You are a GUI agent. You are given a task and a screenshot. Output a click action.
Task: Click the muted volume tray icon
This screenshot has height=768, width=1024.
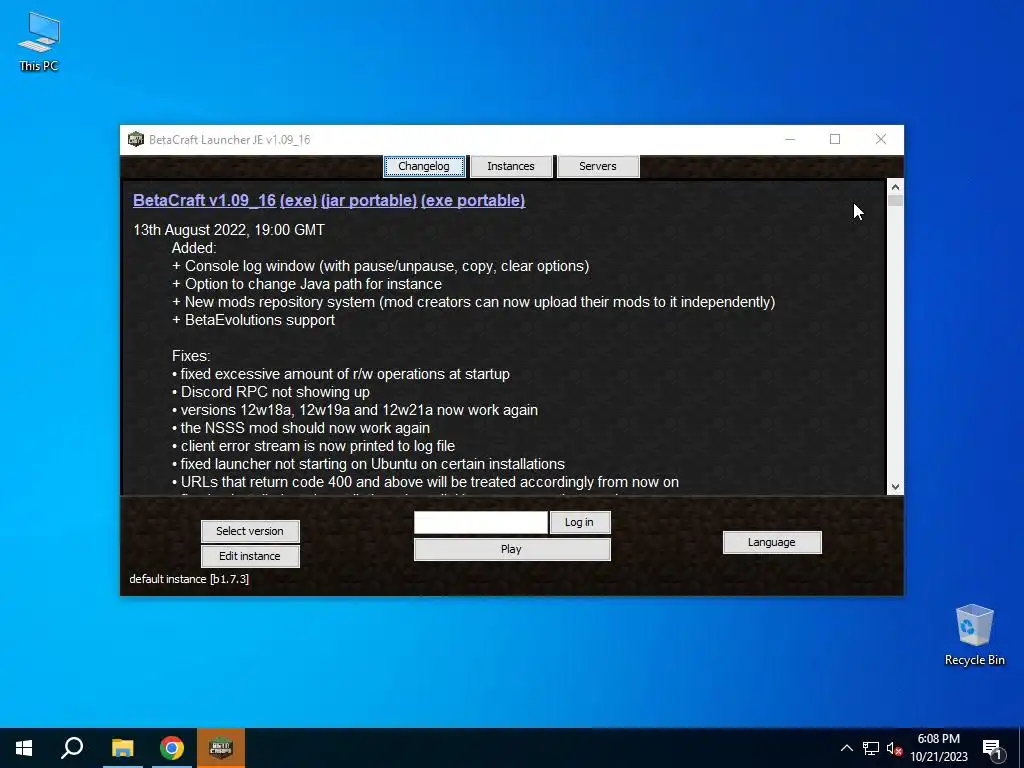pos(894,748)
